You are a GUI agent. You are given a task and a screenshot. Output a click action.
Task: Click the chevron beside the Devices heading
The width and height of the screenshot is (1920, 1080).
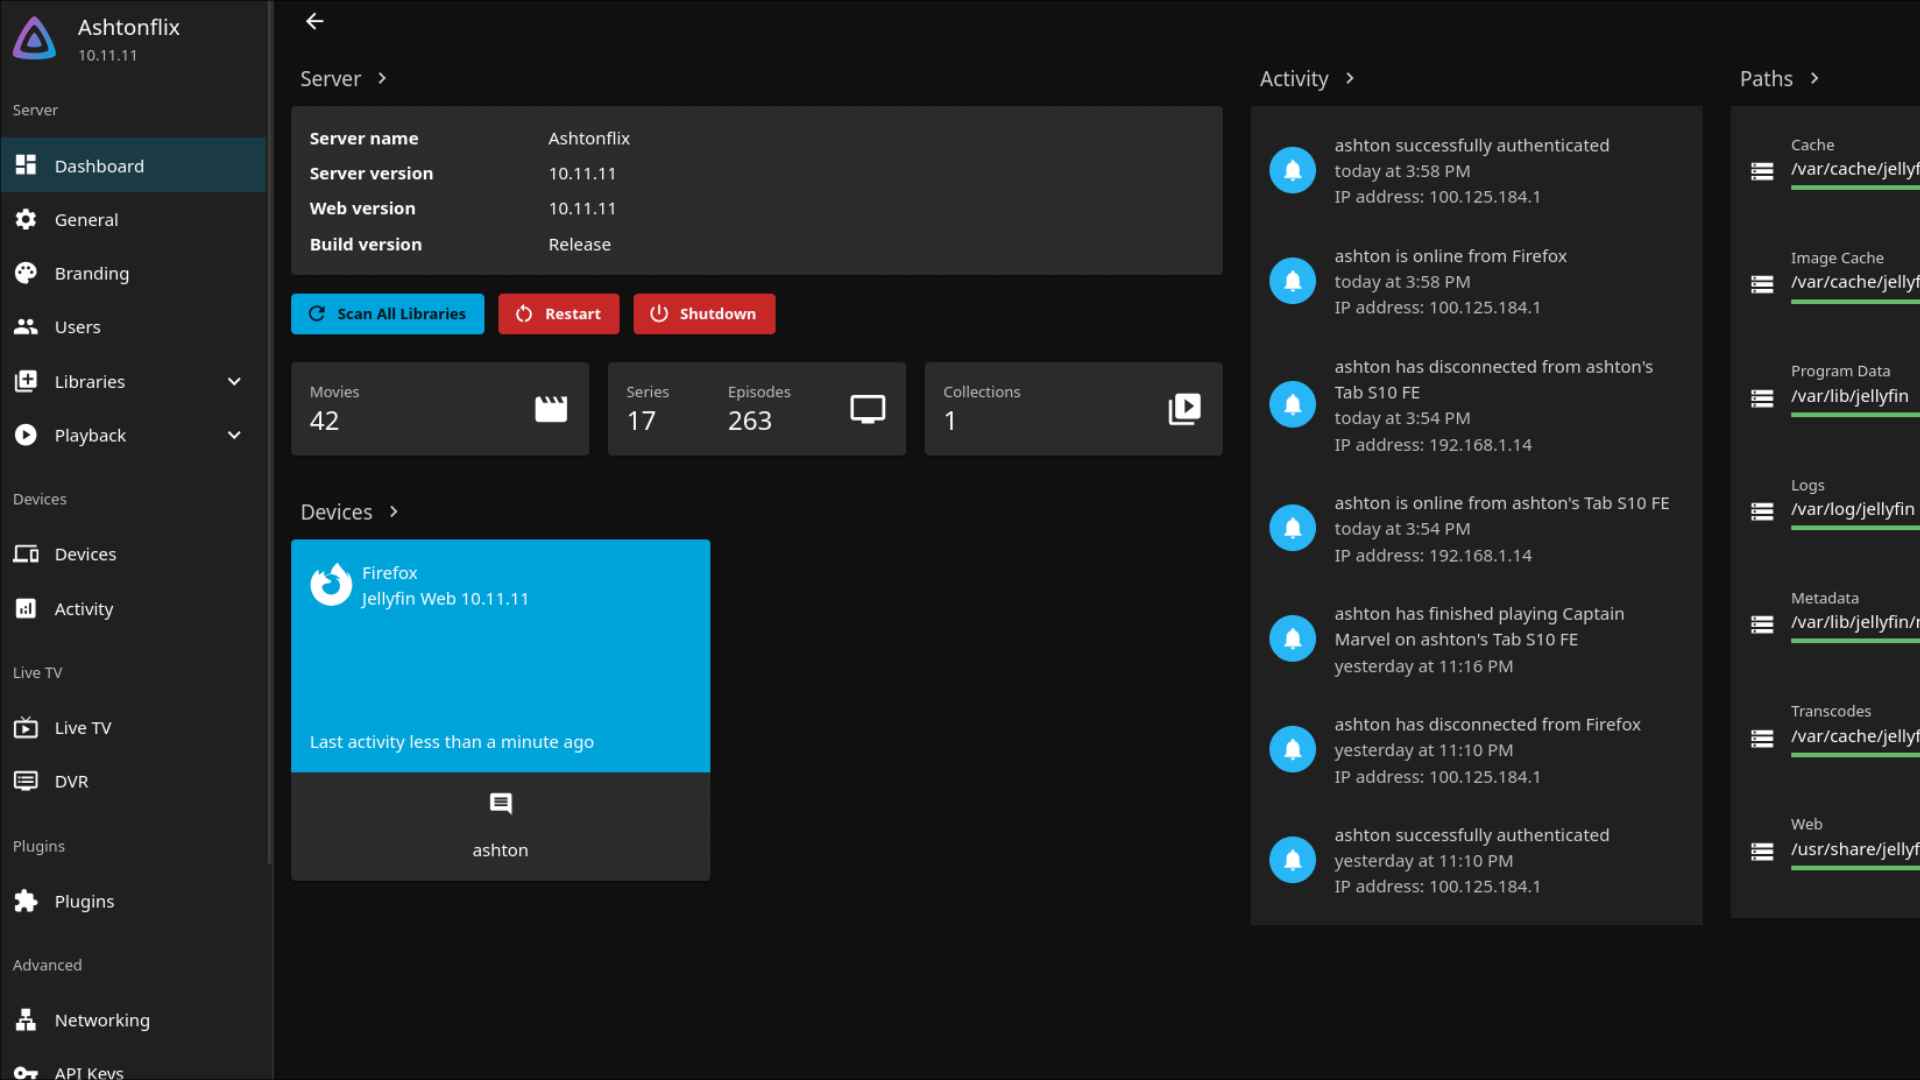click(x=394, y=511)
